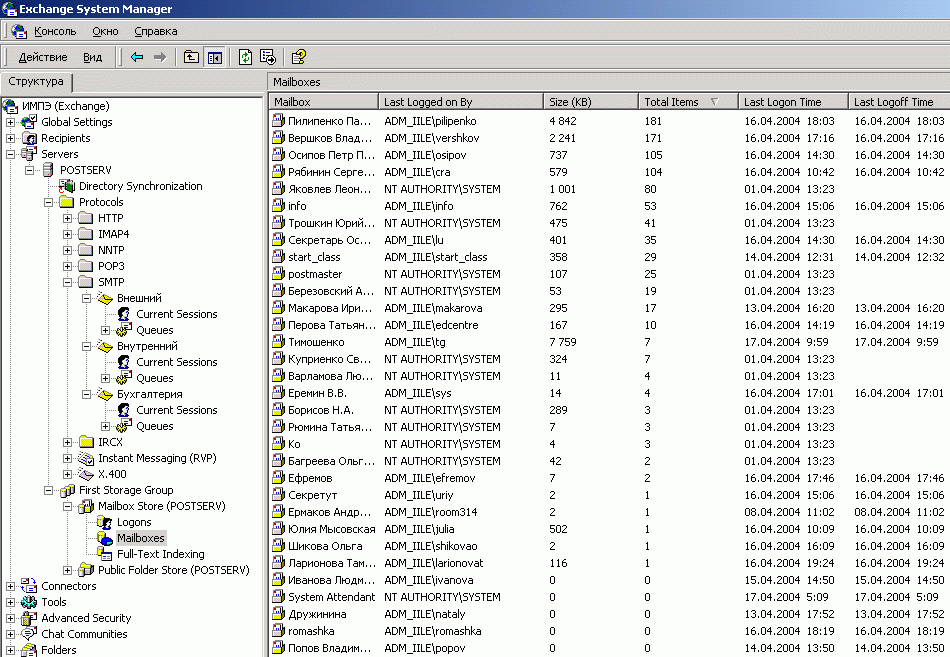950x657 pixels.
Task: Select the romashka mailbox row
Action: (609, 631)
